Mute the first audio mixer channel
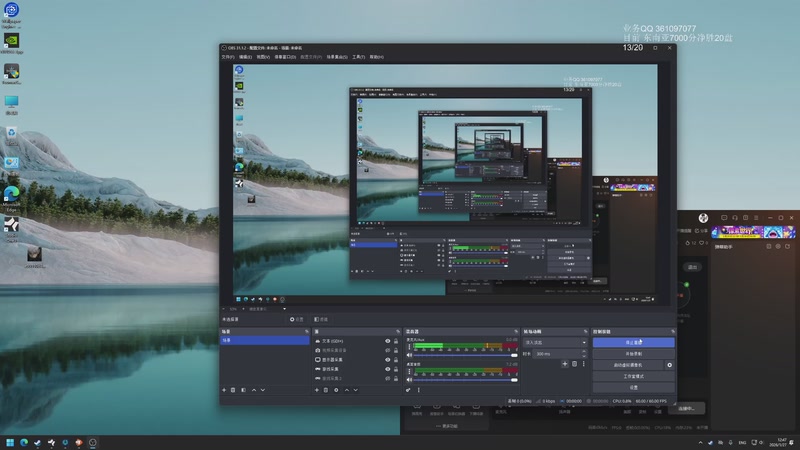Screen dimensions: 800x450 tap(409, 355)
